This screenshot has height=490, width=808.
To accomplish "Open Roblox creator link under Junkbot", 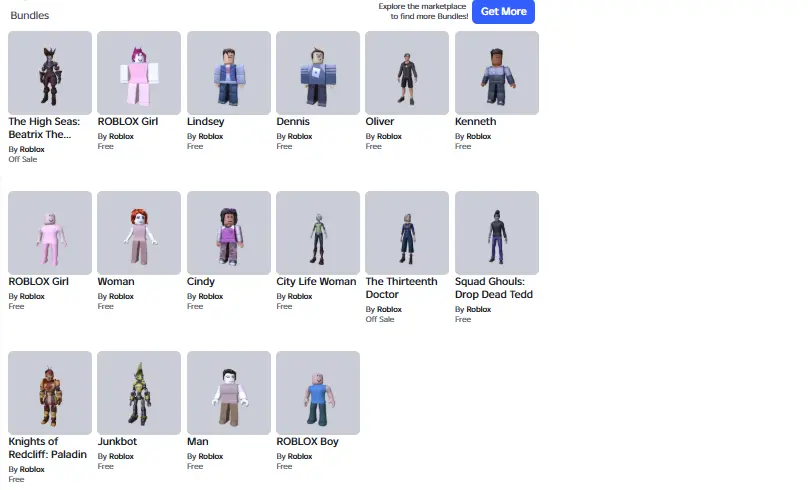I will click(x=122, y=457).
